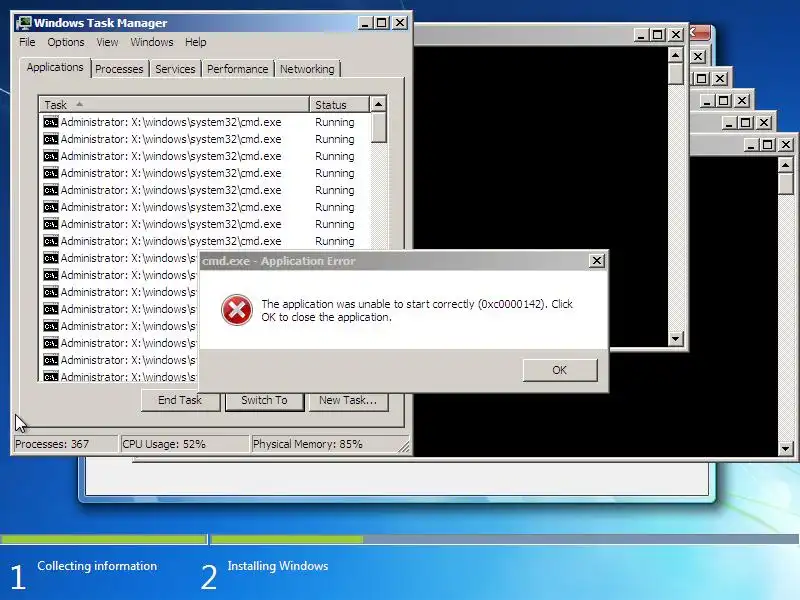Viewport: 800px width, 600px height.
Task: Click the 'Installing Windows' setup step label
Action: pyautogui.click(x=278, y=566)
